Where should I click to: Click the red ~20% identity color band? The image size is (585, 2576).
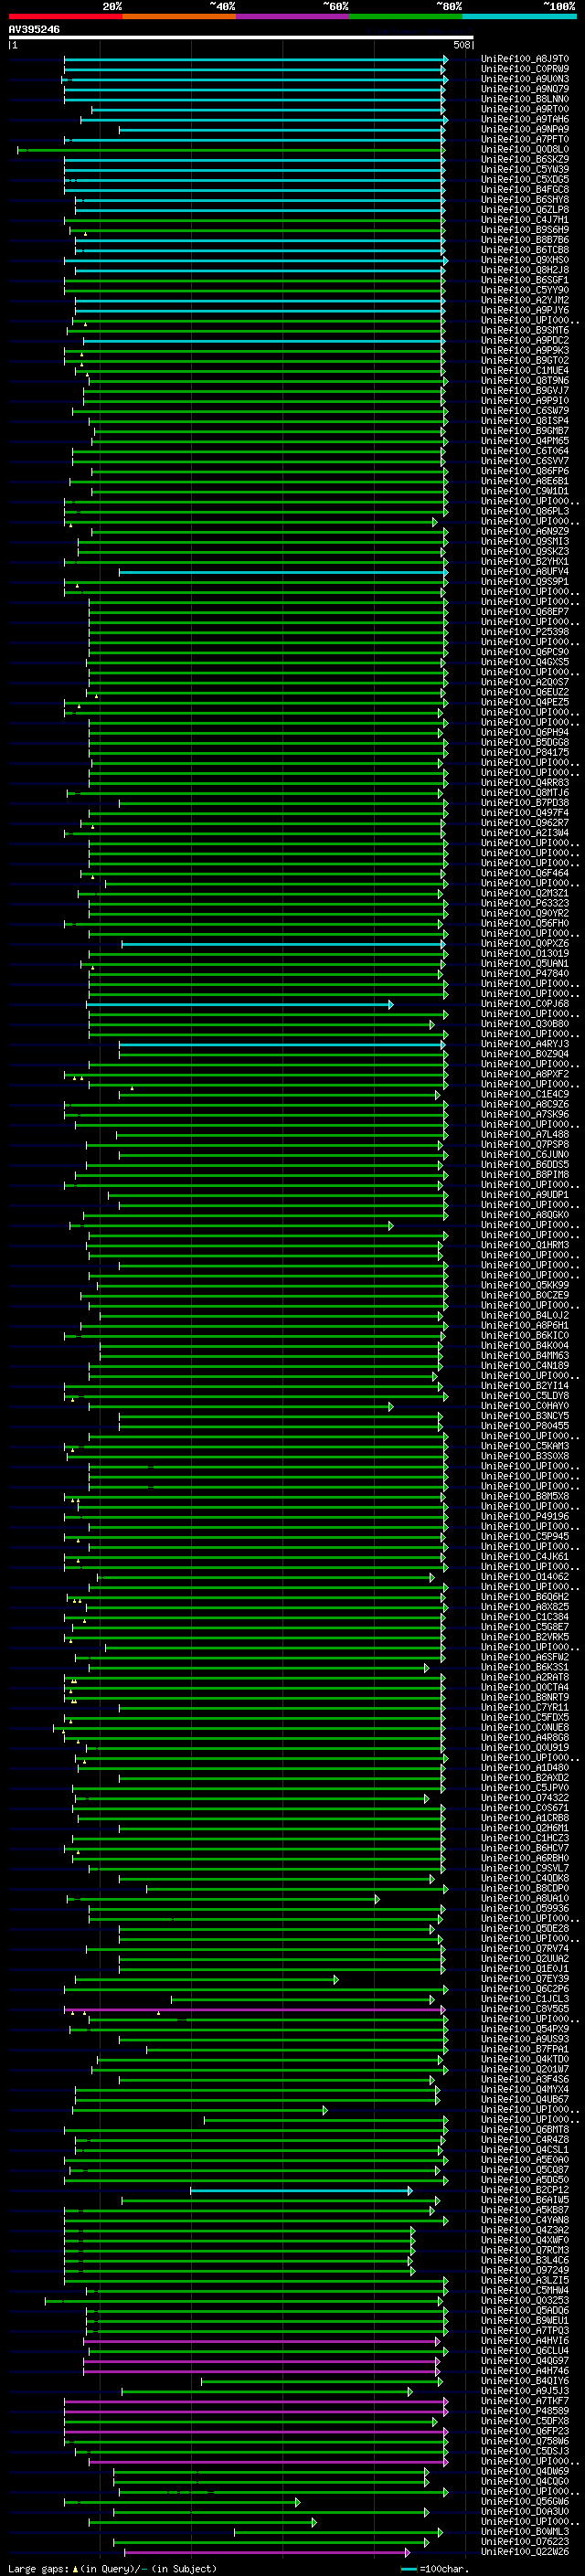pyautogui.click(x=65, y=16)
